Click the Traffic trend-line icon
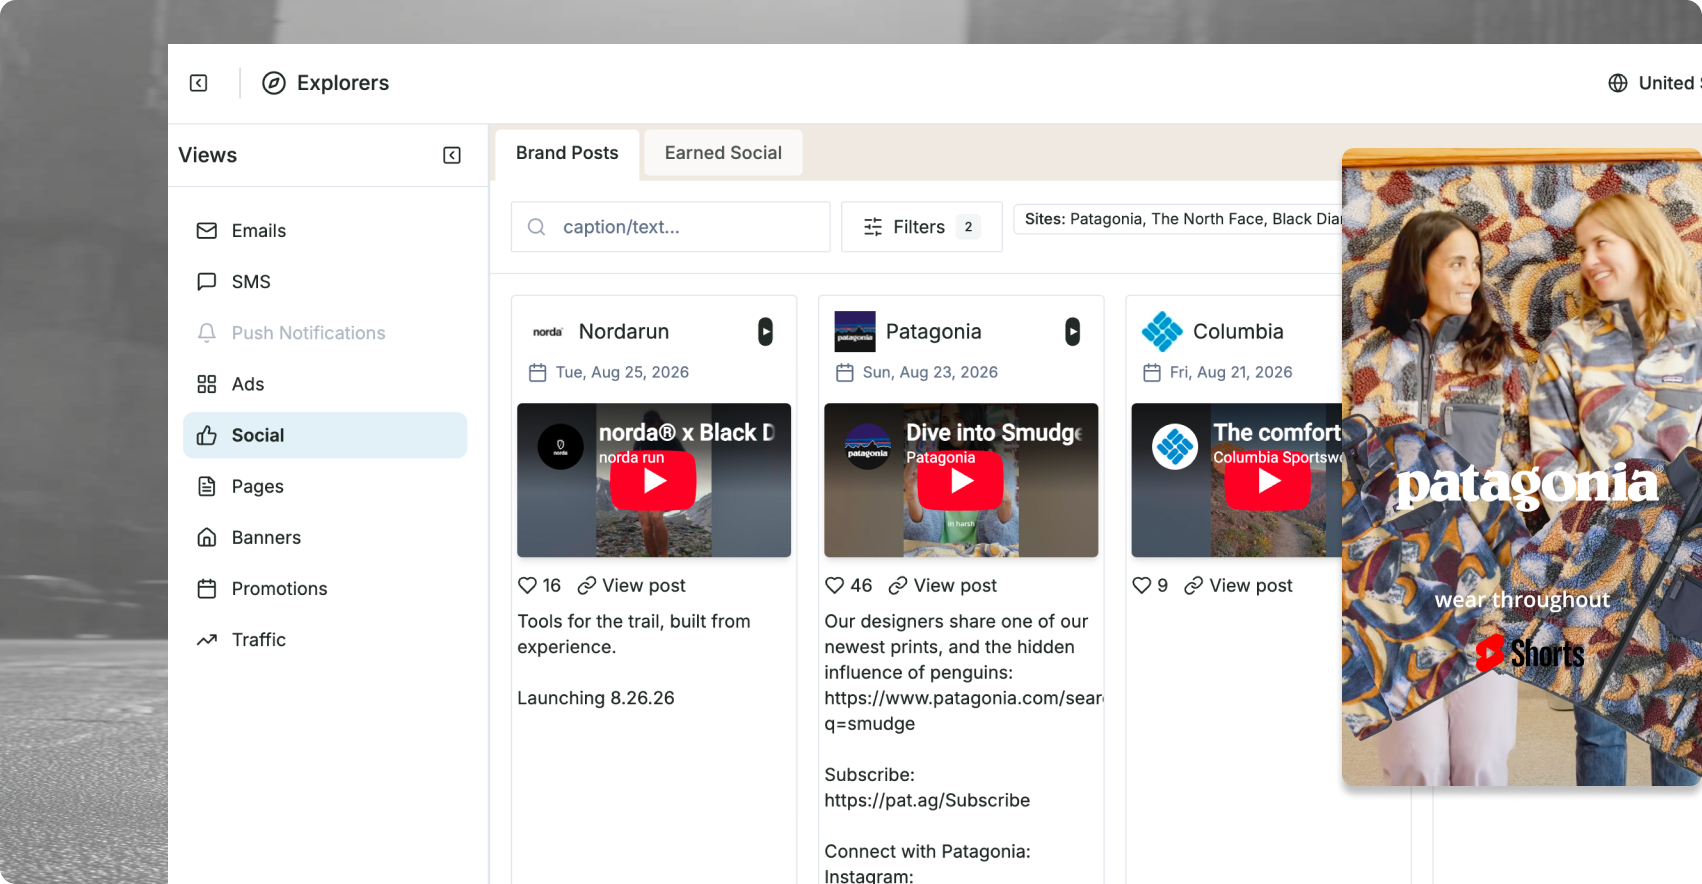Image resolution: width=1702 pixels, height=884 pixels. point(207,639)
